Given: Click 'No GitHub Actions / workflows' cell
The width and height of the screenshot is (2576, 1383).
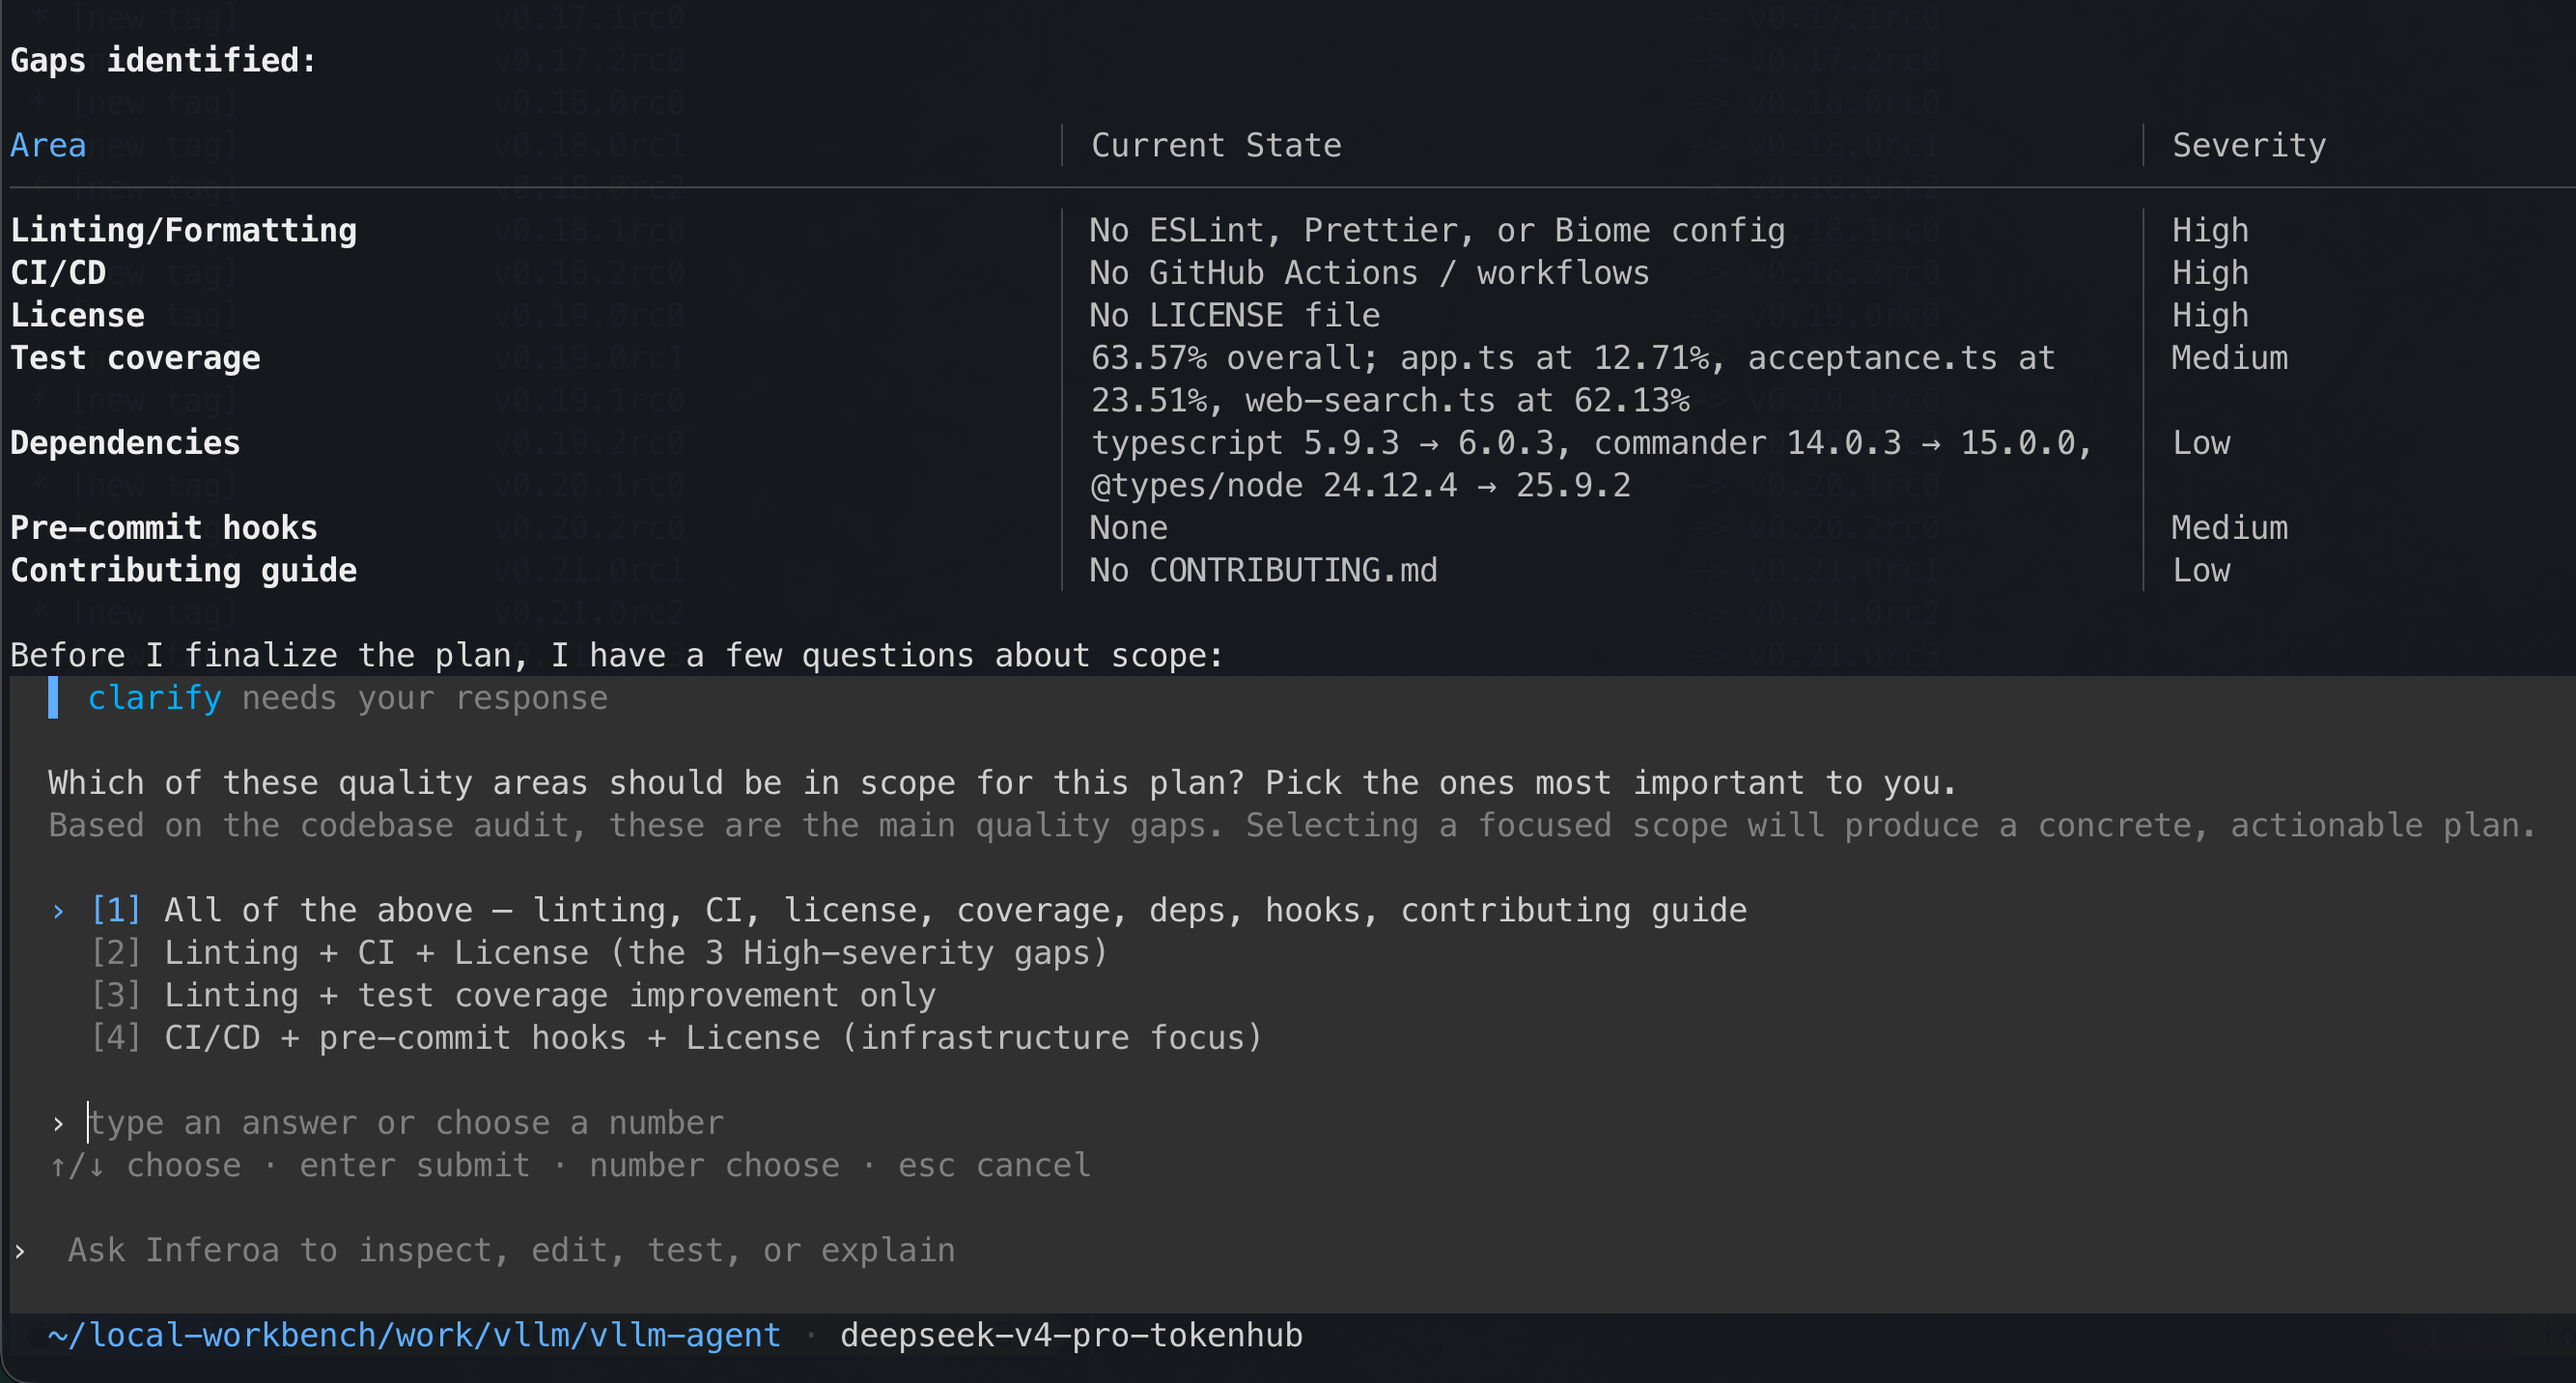Looking at the screenshot, I should (x=1369, y=272).
